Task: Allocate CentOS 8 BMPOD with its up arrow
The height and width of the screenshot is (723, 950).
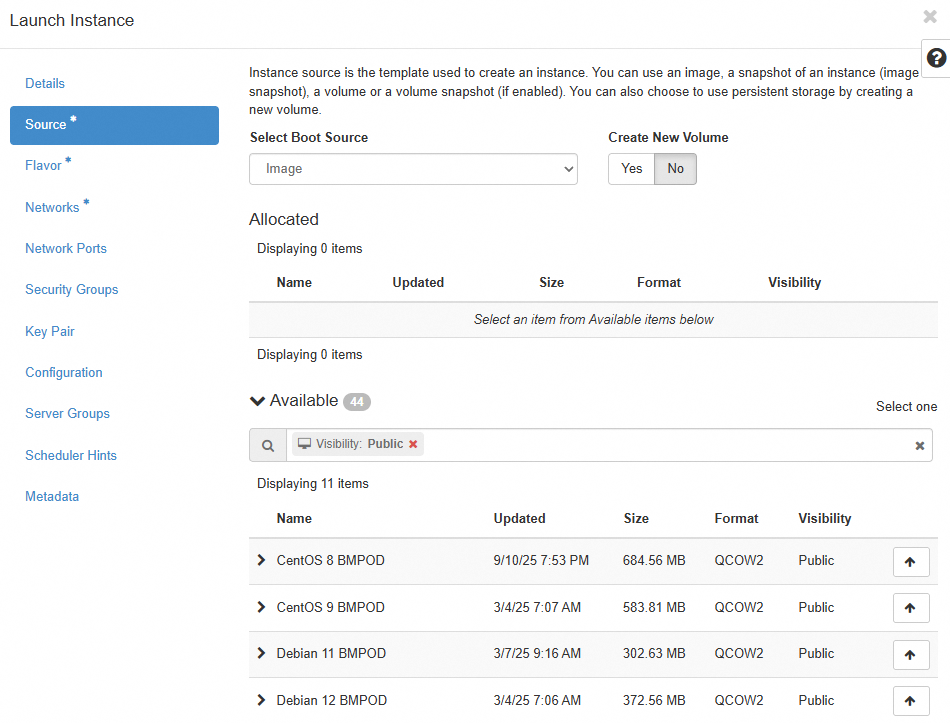Action: pos(911,561)
